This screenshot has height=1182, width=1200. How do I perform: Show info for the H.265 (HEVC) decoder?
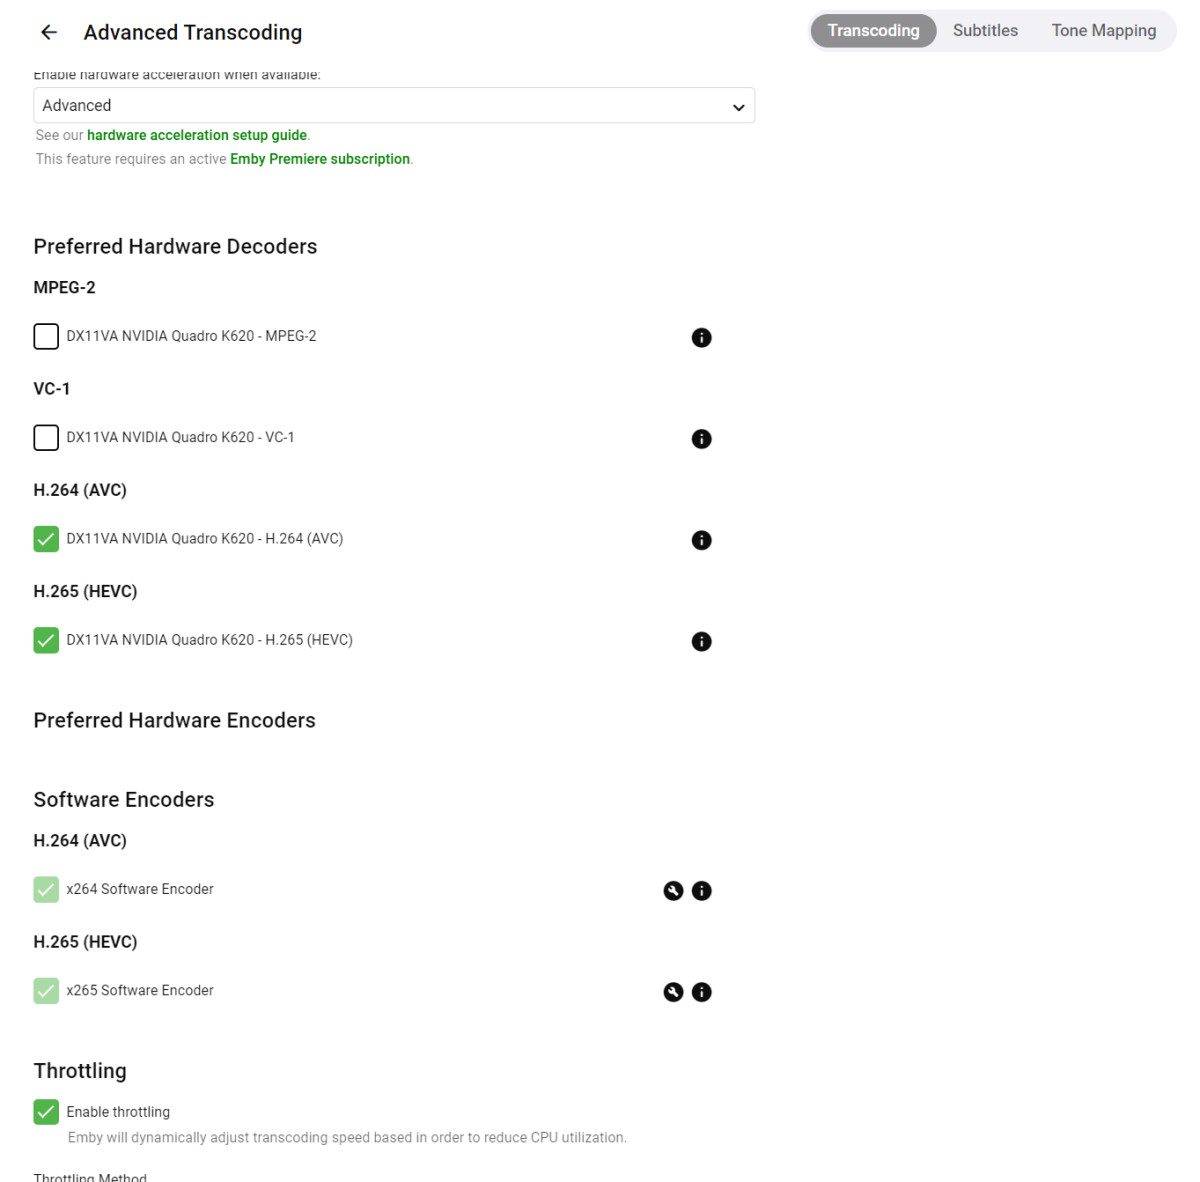tap(702, 641)
